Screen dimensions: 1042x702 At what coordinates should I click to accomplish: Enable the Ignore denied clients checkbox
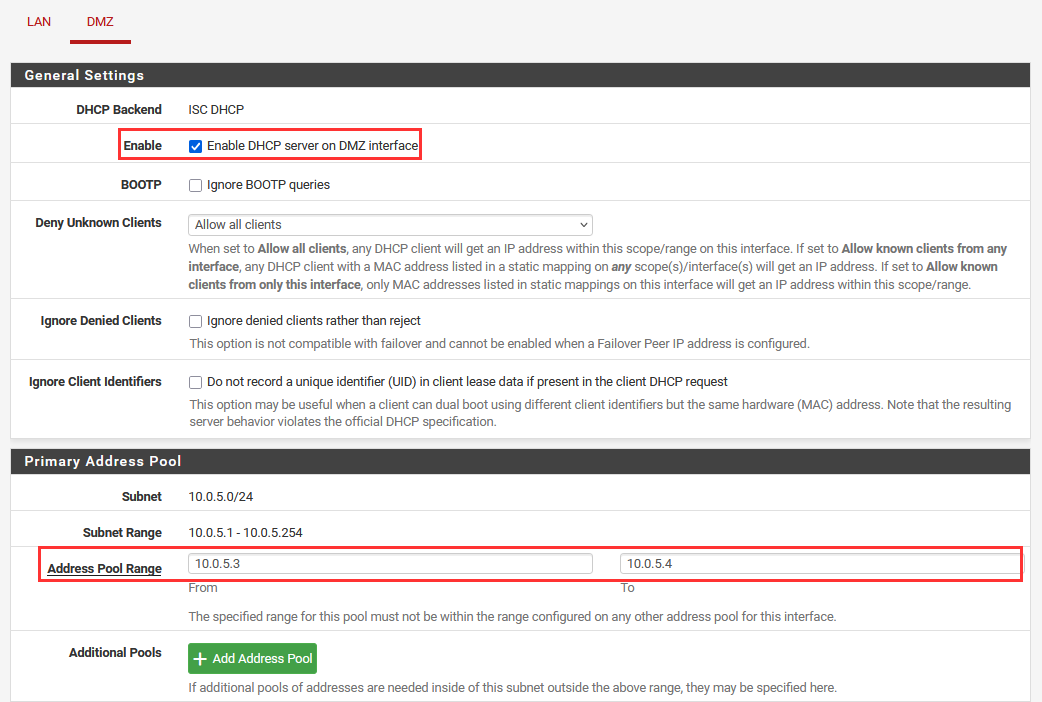(196, 321)
